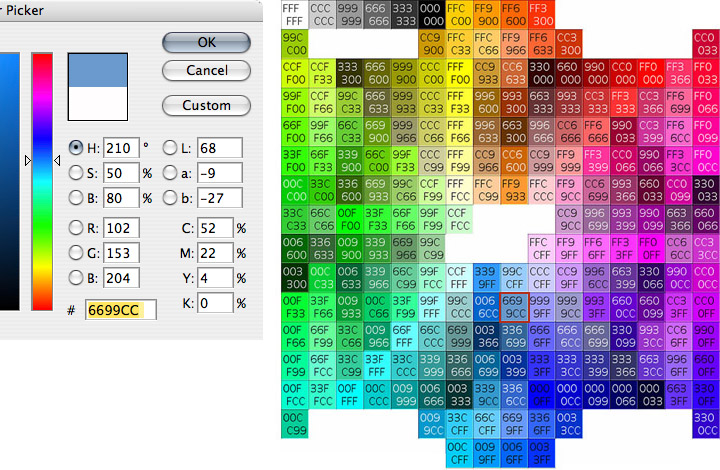Image resolution: width=720 pixels, height=470 pixels.
Task: Select the H (hue) radio button
Action: coord(76,147)
